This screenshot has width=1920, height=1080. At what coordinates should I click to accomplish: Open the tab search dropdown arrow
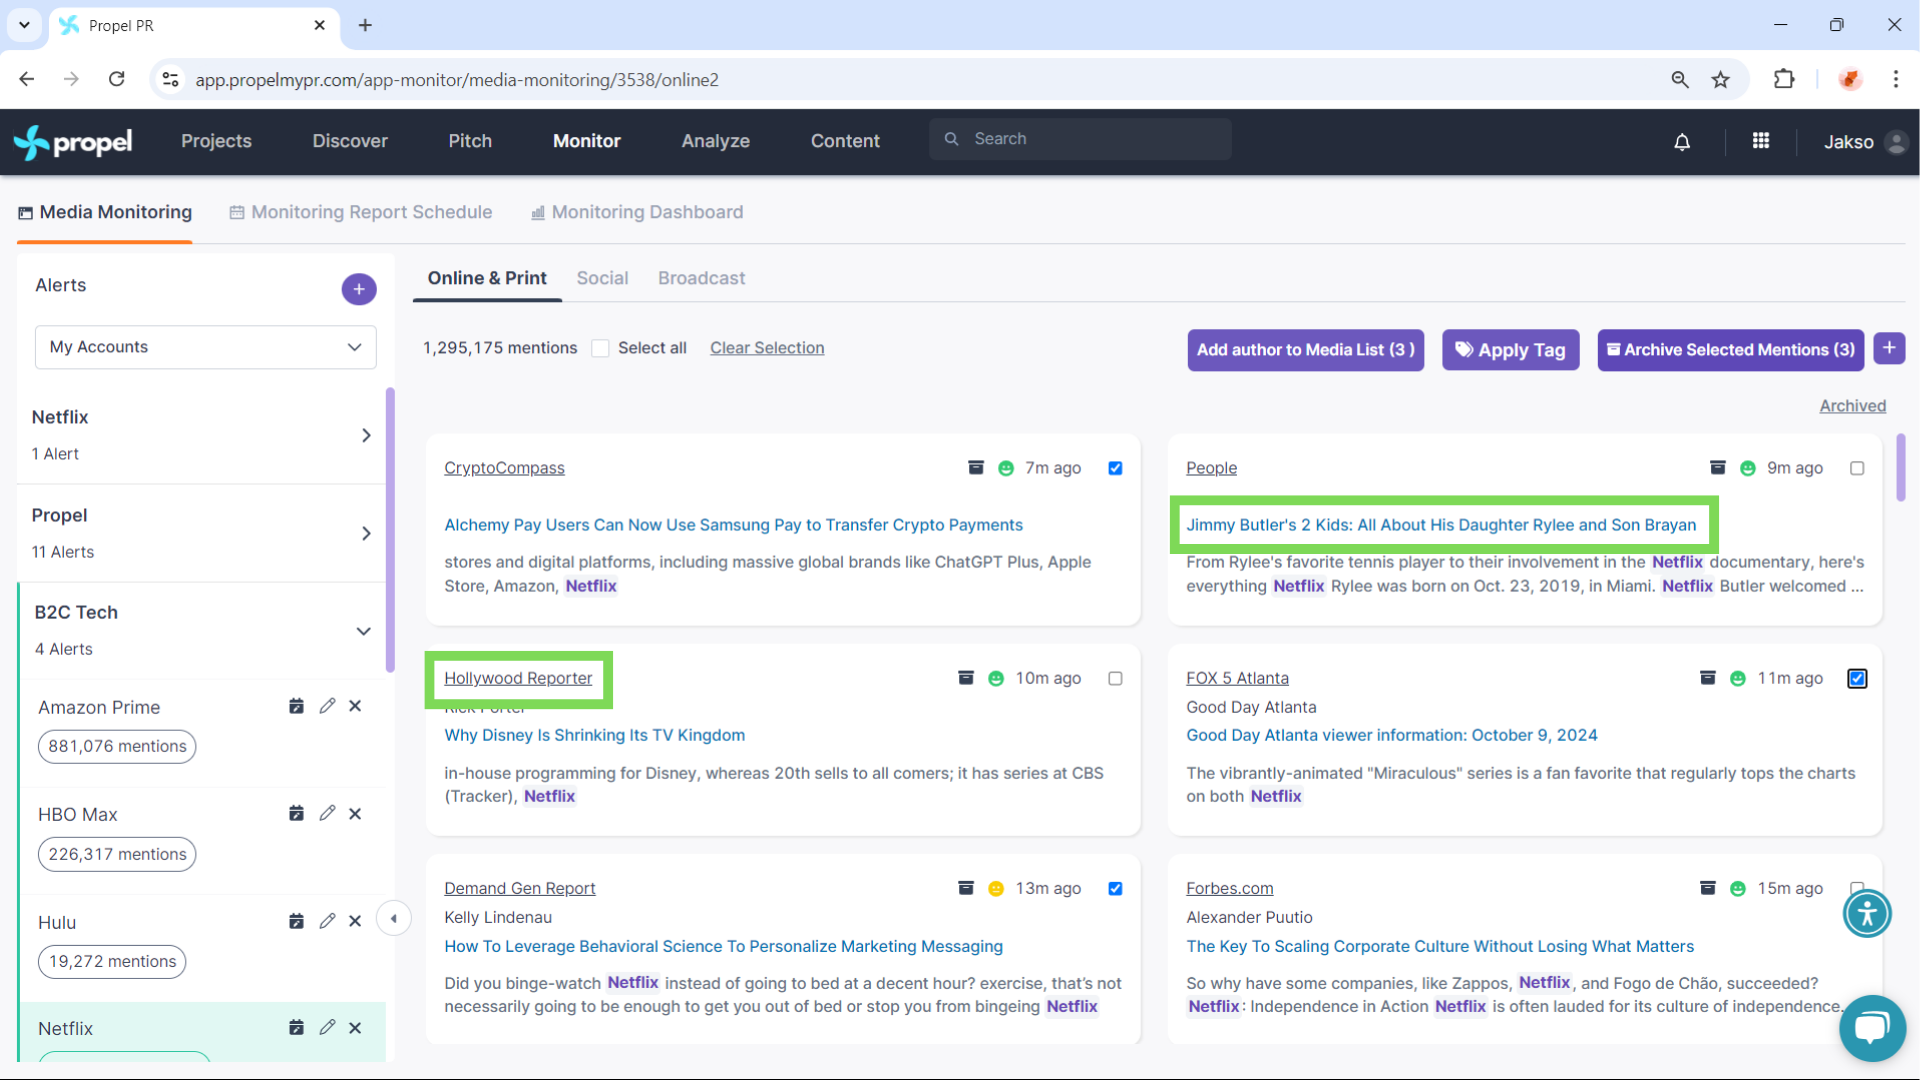[24, 25]
